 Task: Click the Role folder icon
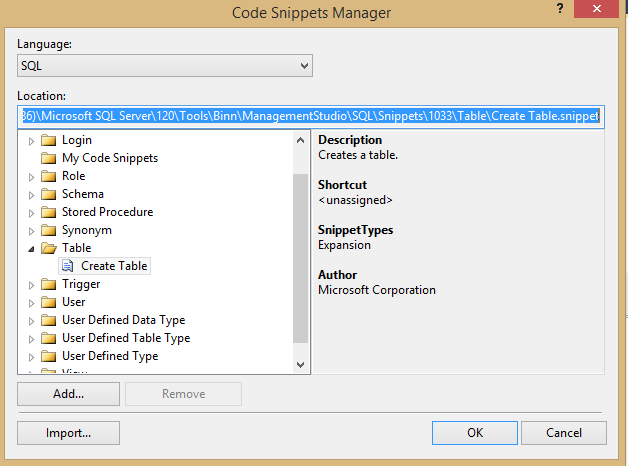[48, 177]
